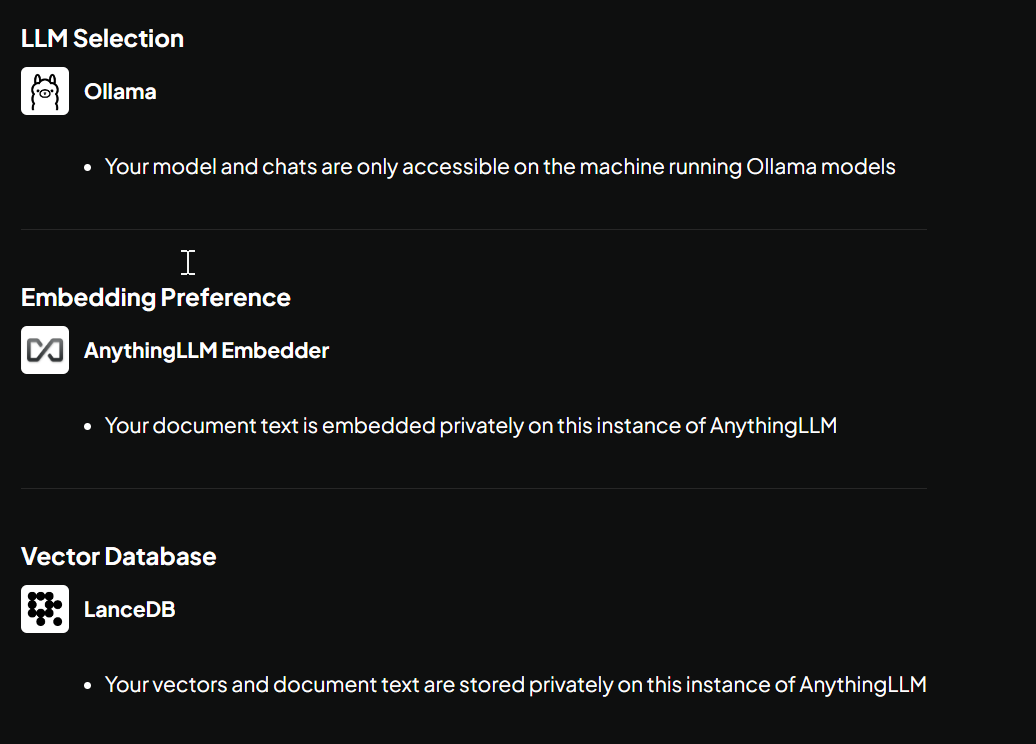Viewport: 1036px width, 744px height.
Task: Click the document text embedded privately note
Action: click(x=470, y=426)
